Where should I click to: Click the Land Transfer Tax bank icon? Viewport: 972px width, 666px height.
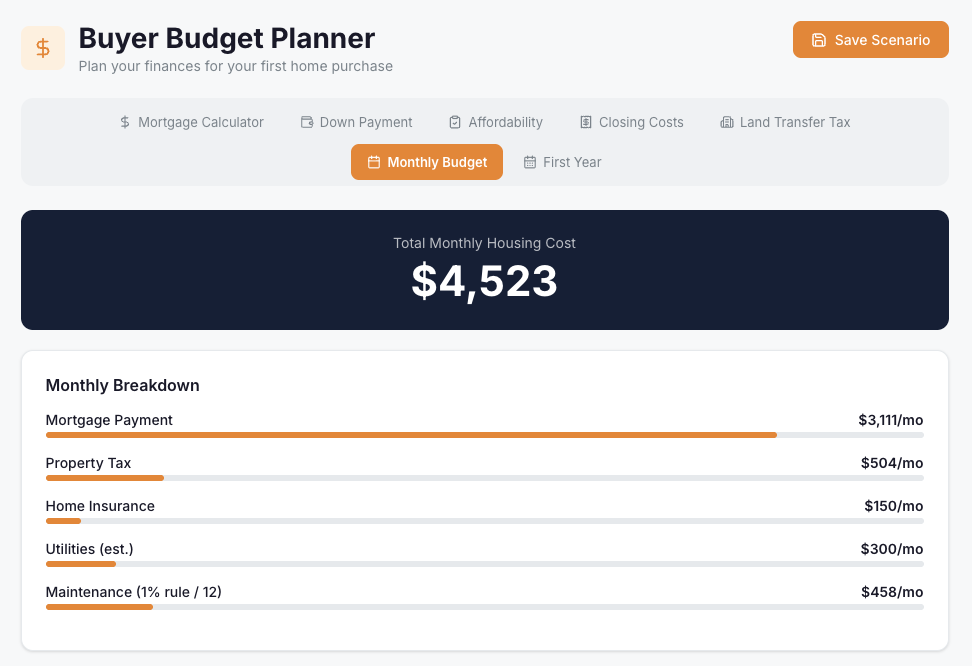(726, 121)
